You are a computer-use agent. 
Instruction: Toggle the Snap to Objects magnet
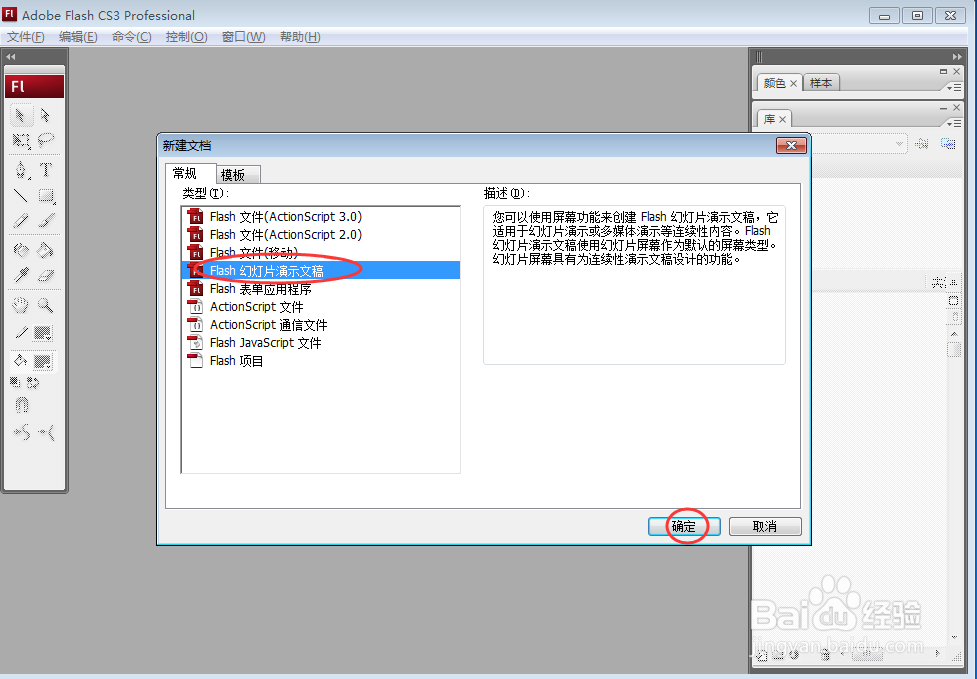pos(21,406)
